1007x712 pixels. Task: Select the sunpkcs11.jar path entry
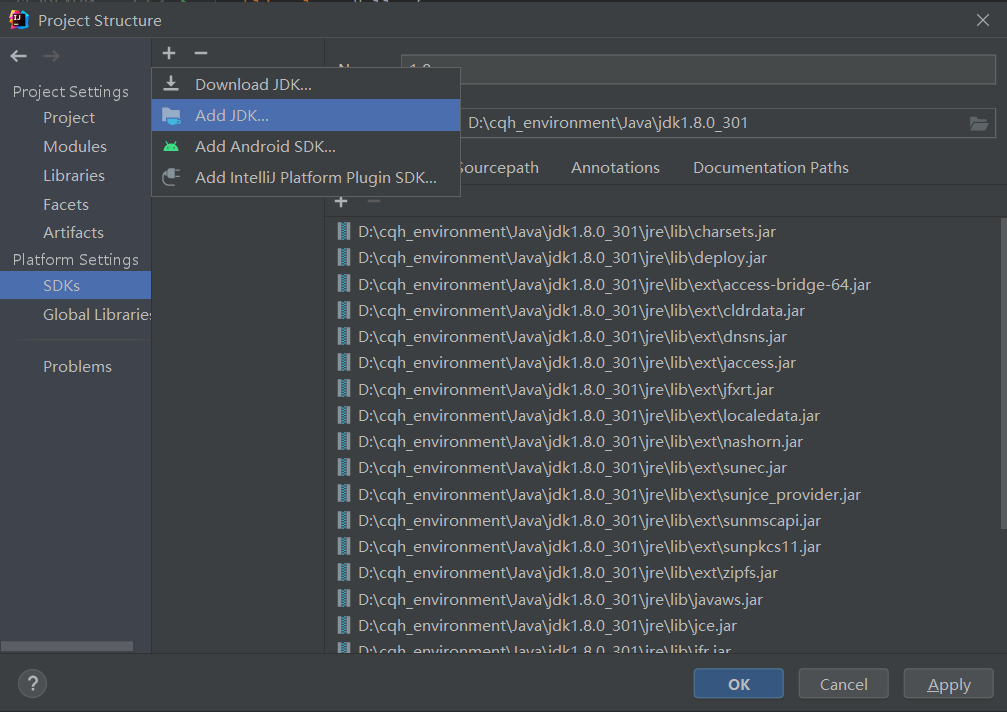[x=589, y=547]
